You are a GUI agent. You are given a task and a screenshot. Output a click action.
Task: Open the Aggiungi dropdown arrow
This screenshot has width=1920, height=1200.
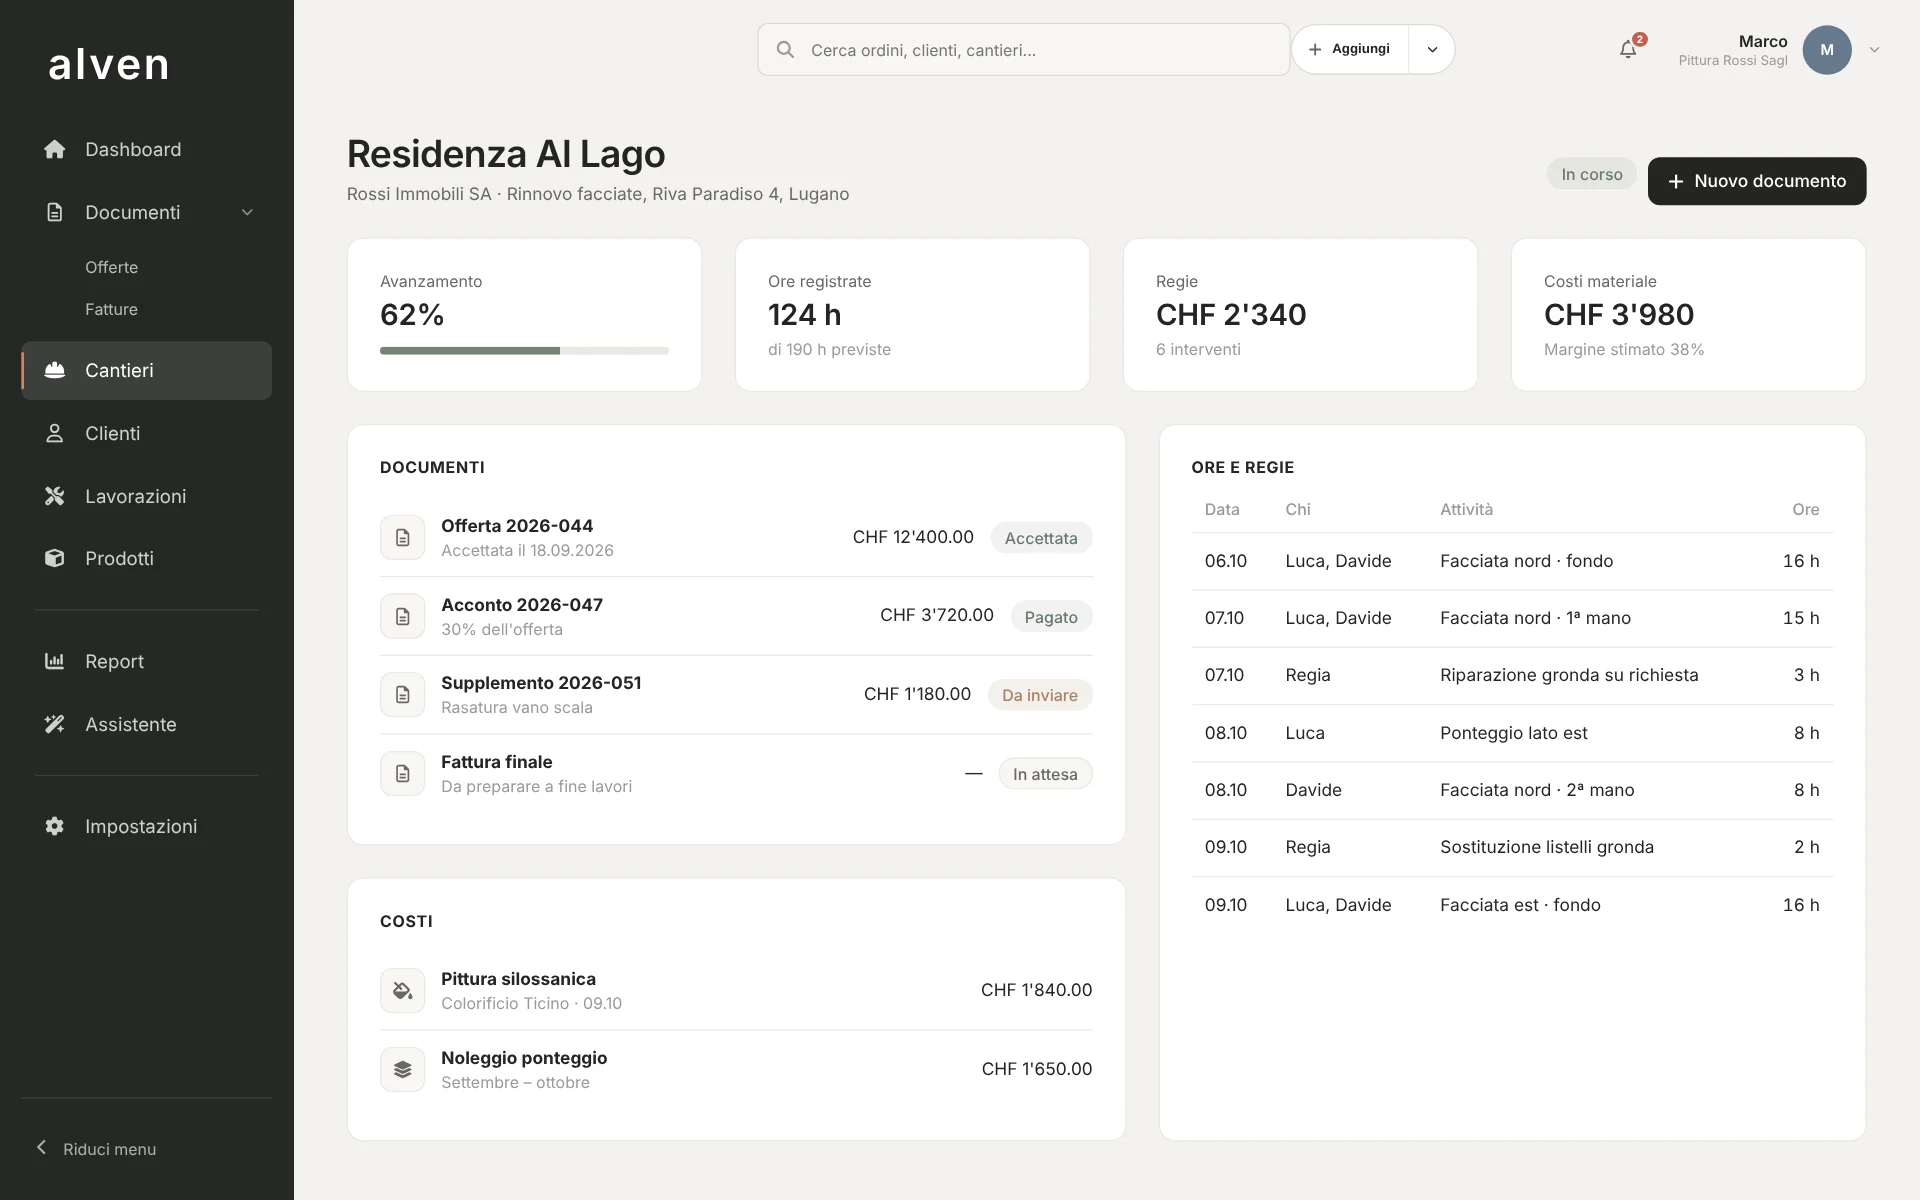tap(1432, 49)
